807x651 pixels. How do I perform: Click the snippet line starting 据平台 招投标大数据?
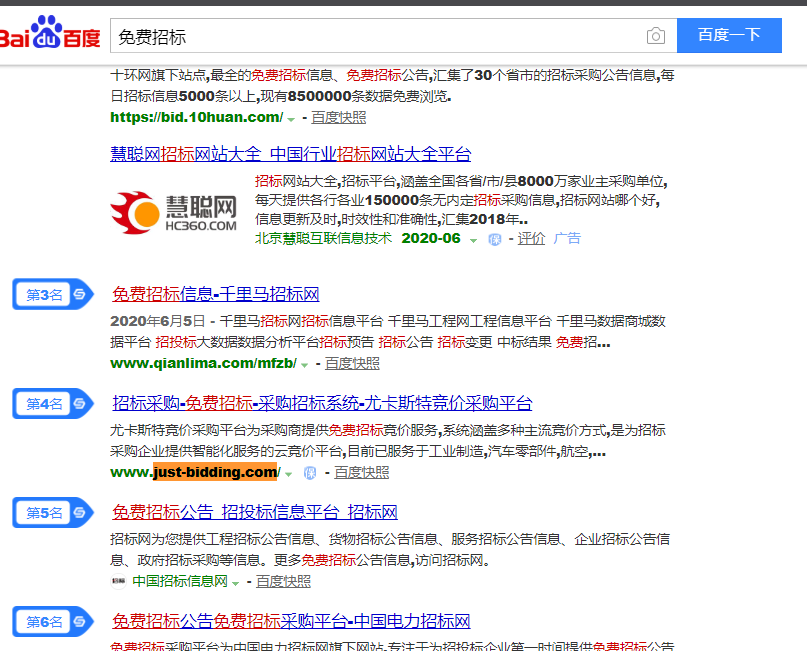click(x=360, y=342)
